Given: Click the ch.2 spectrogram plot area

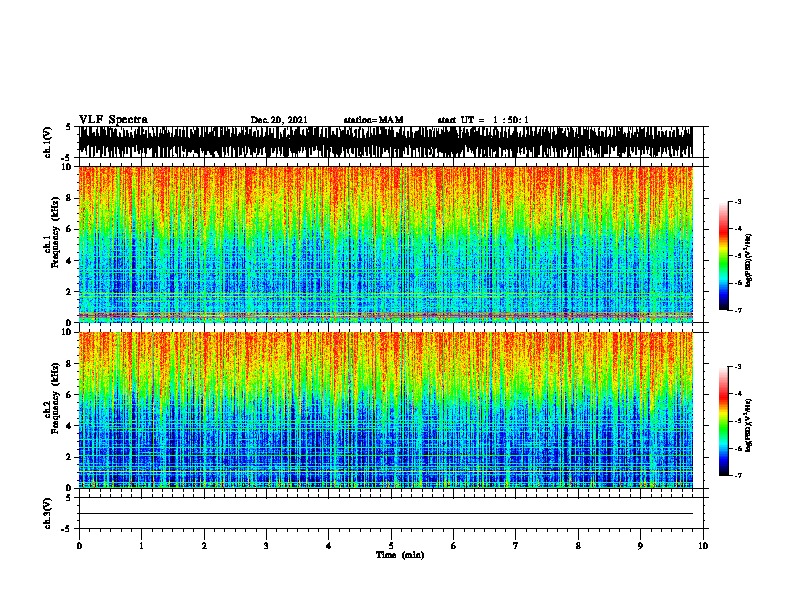Looking at the screenshot, I should 385,410.
